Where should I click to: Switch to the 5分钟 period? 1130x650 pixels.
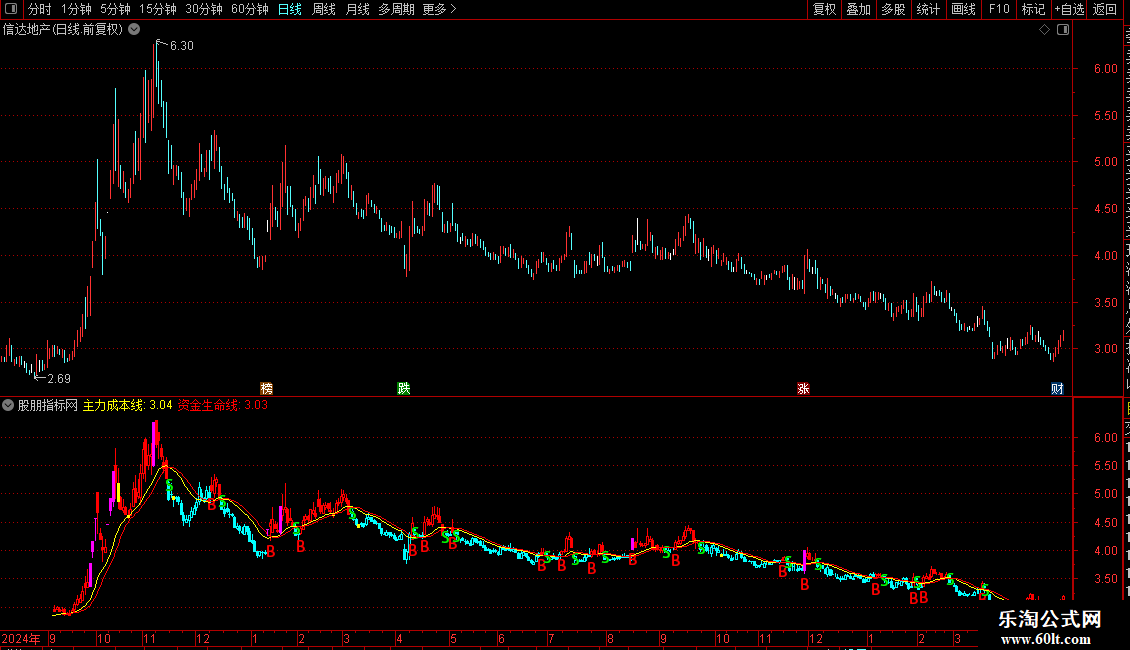tap(115, 9)
